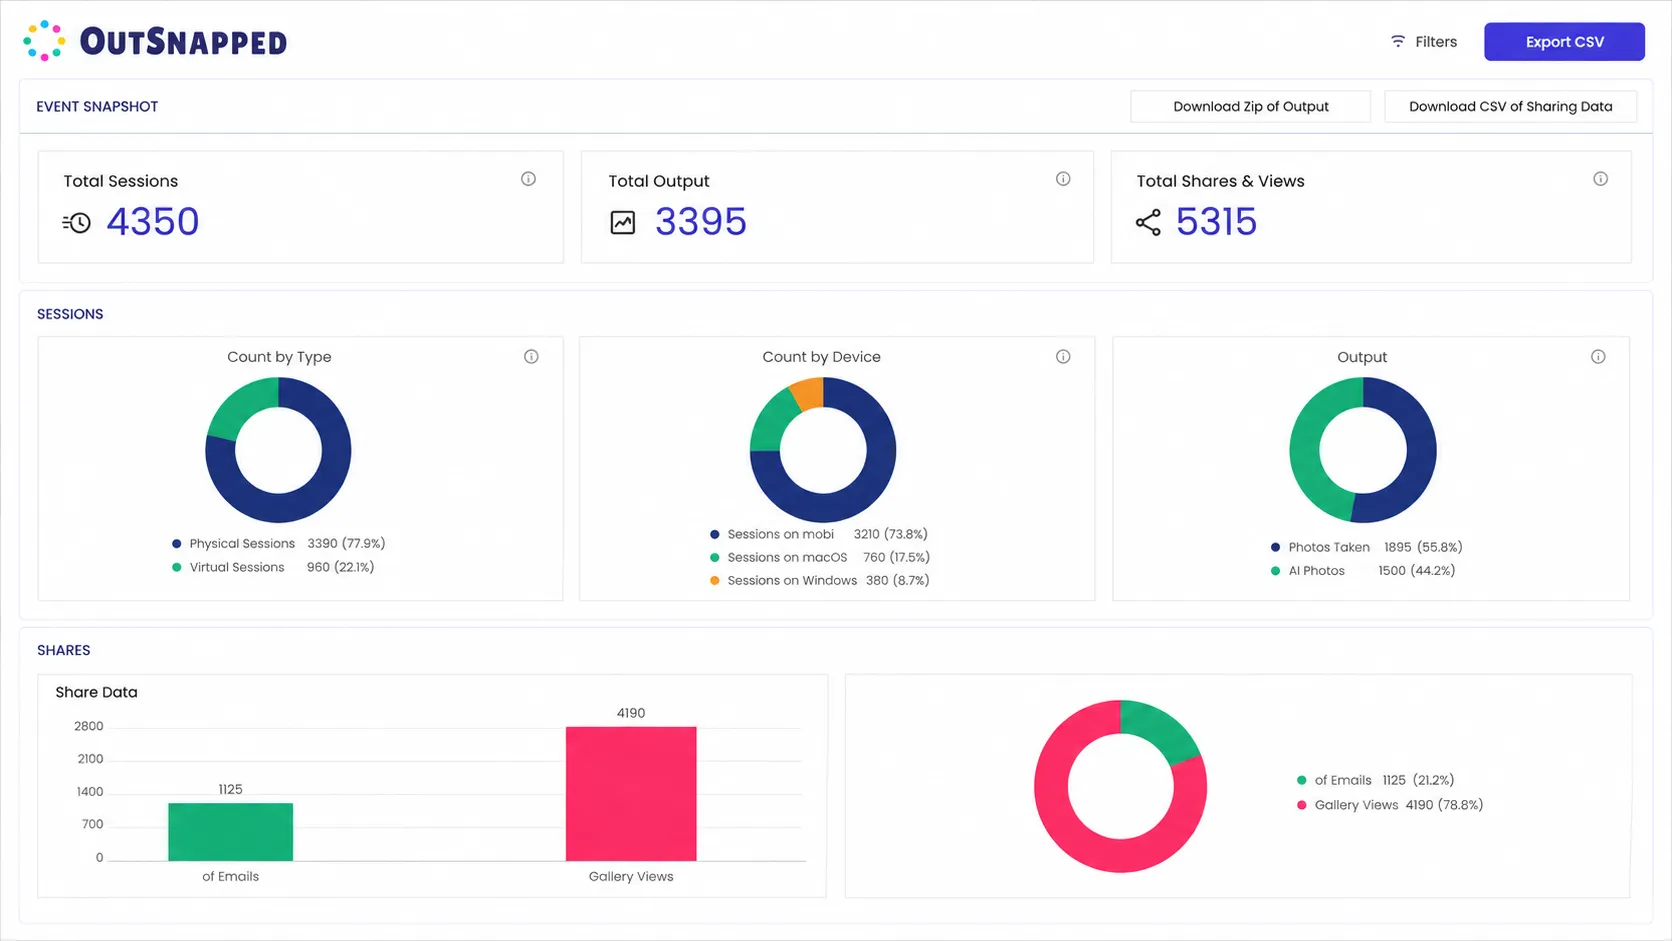
Task: Click the Count by Type donut chart
Action: pyautogui.click(x=278, y=450)
